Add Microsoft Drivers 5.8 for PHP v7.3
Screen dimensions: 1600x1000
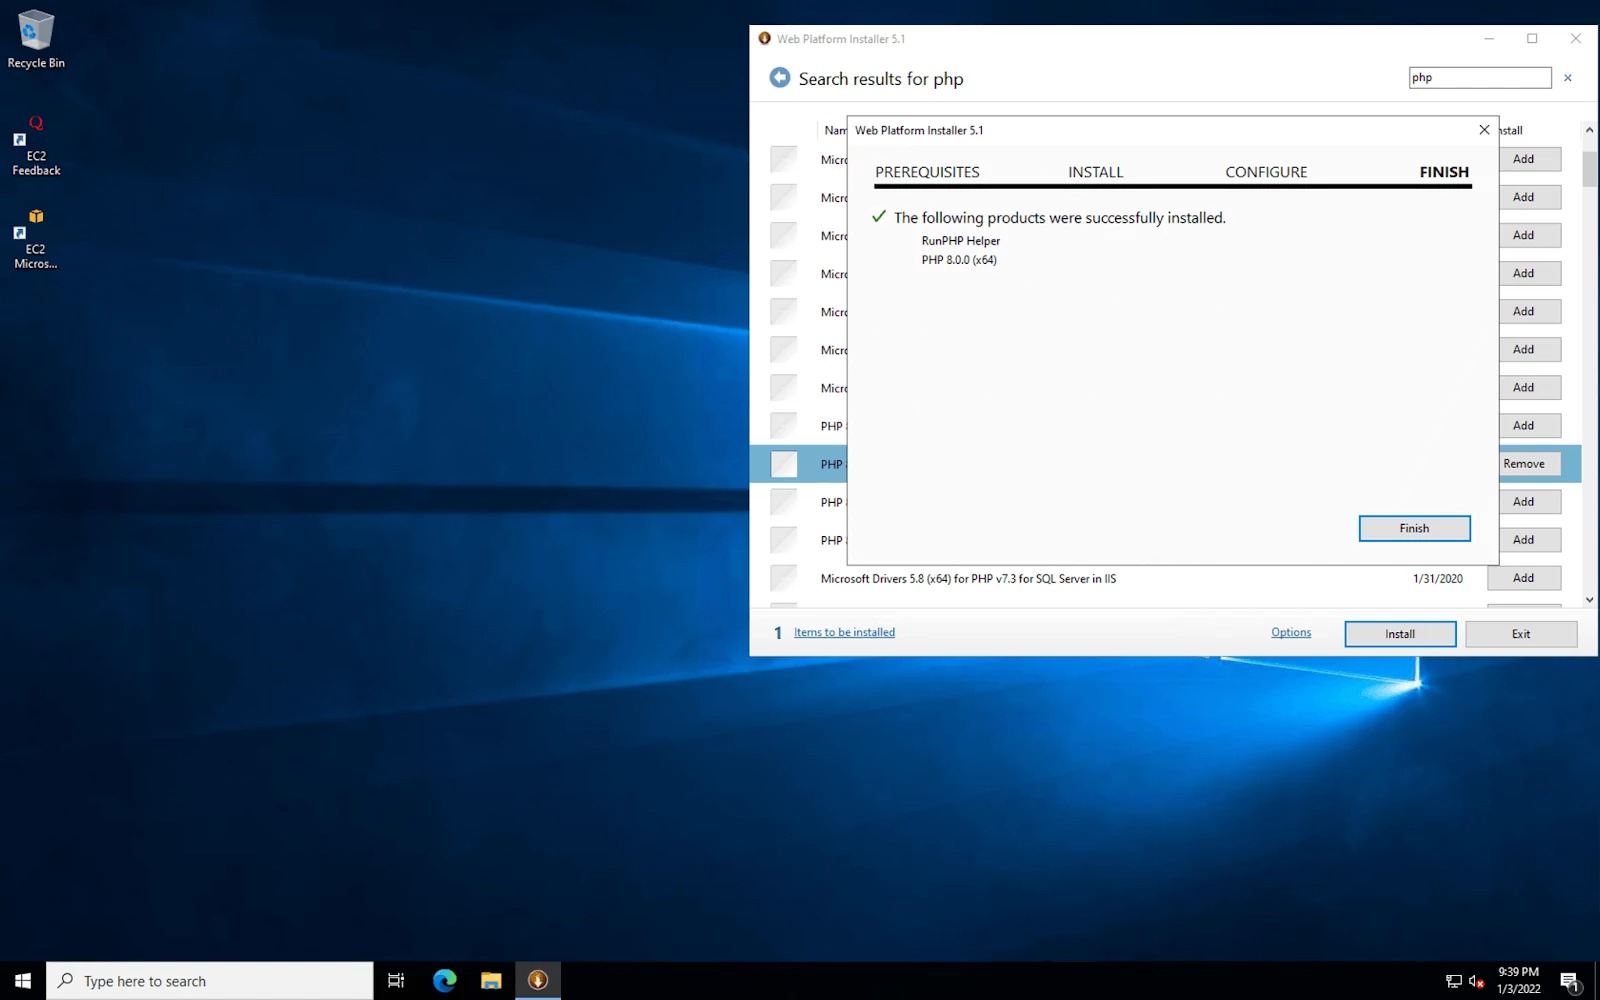[x=1523, y=578]
